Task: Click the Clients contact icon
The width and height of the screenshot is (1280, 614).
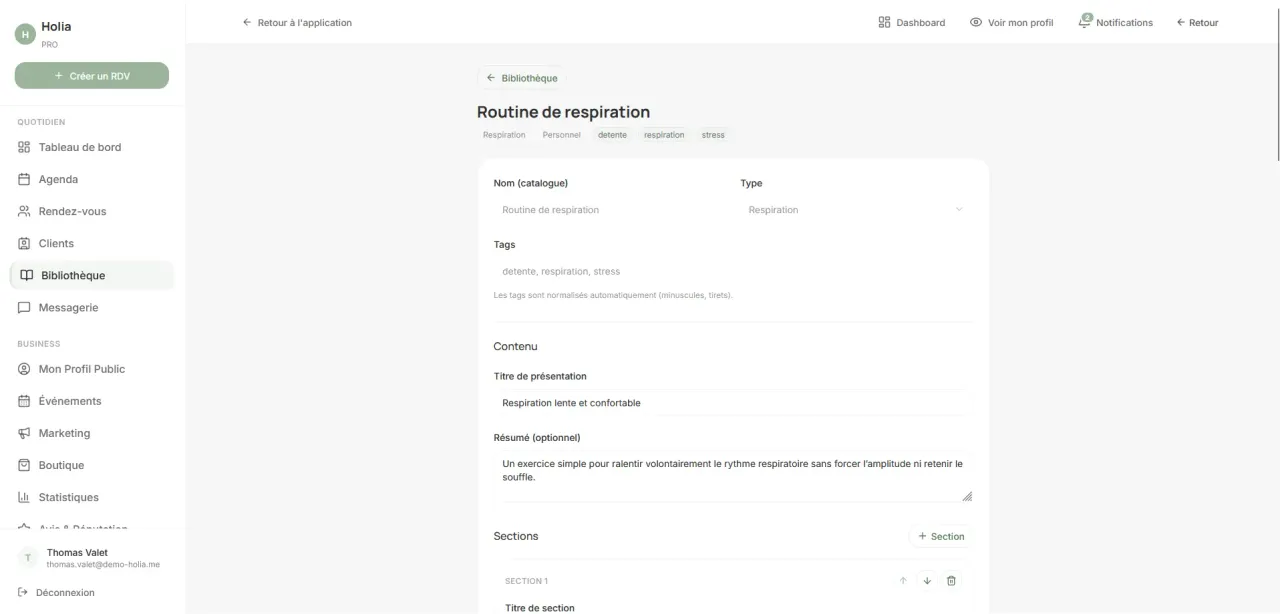Action: point(25,243)
